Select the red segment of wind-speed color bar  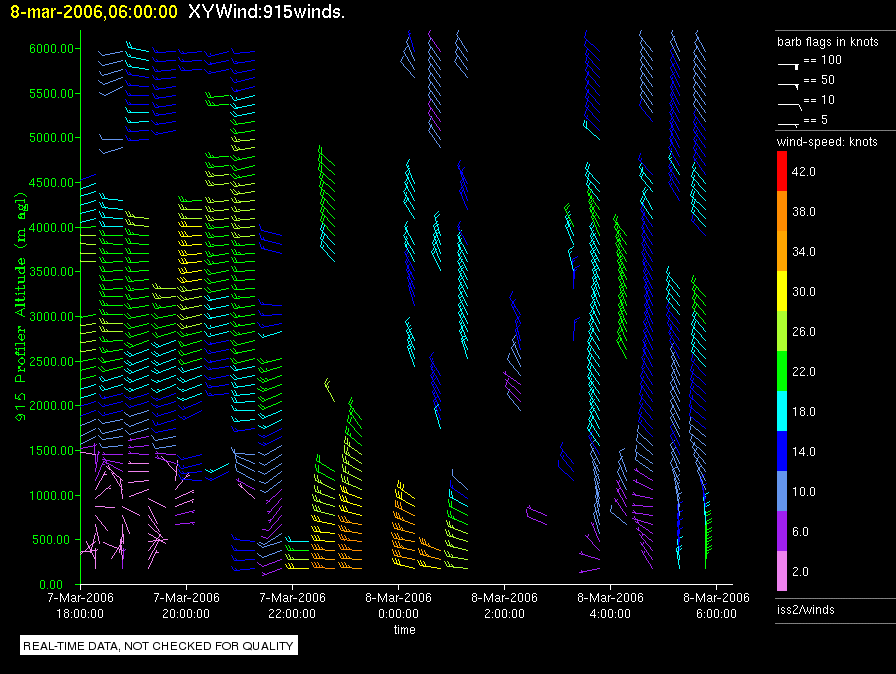tap(783, 171)
